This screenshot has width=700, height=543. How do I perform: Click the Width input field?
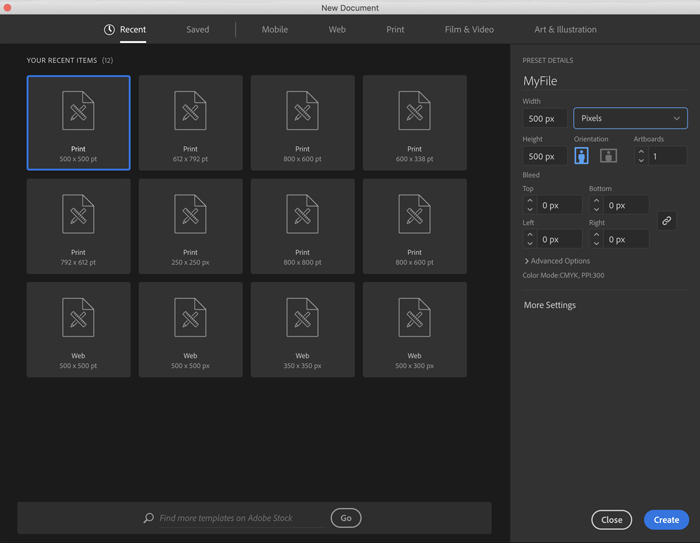[x=544, y=118]
